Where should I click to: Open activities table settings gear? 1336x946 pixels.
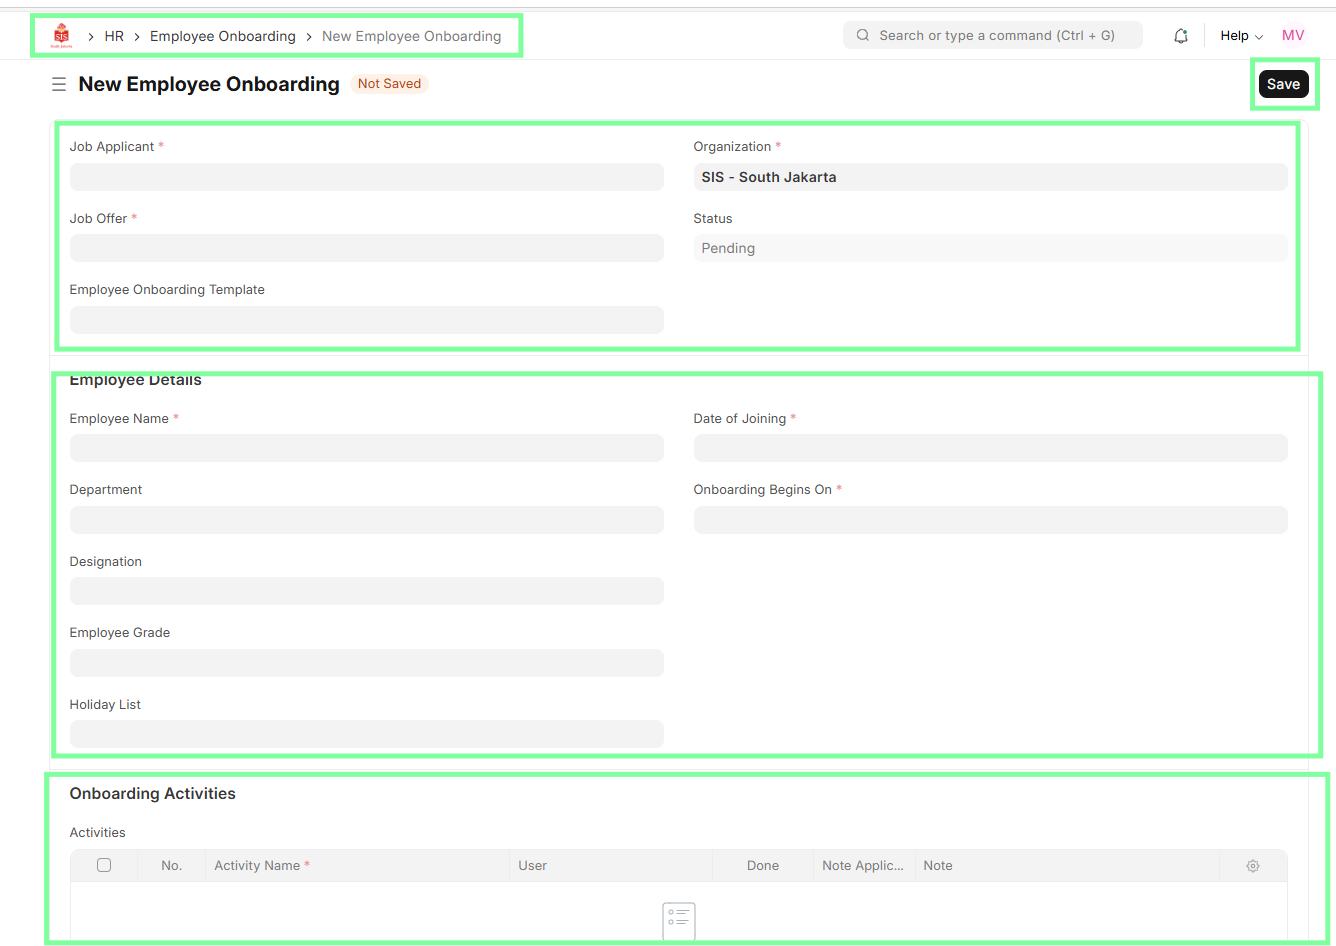1252,866
